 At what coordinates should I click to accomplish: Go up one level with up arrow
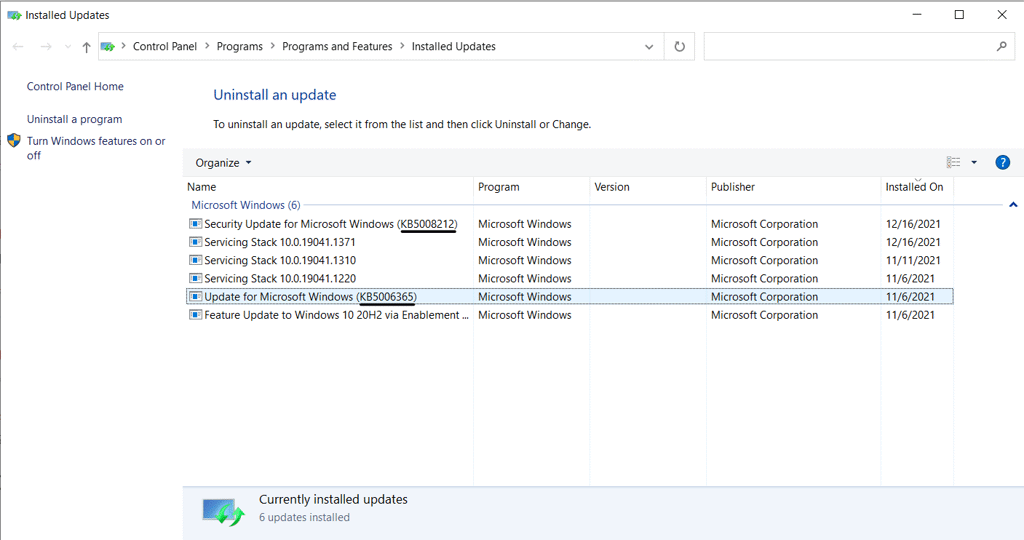point(86,46)
